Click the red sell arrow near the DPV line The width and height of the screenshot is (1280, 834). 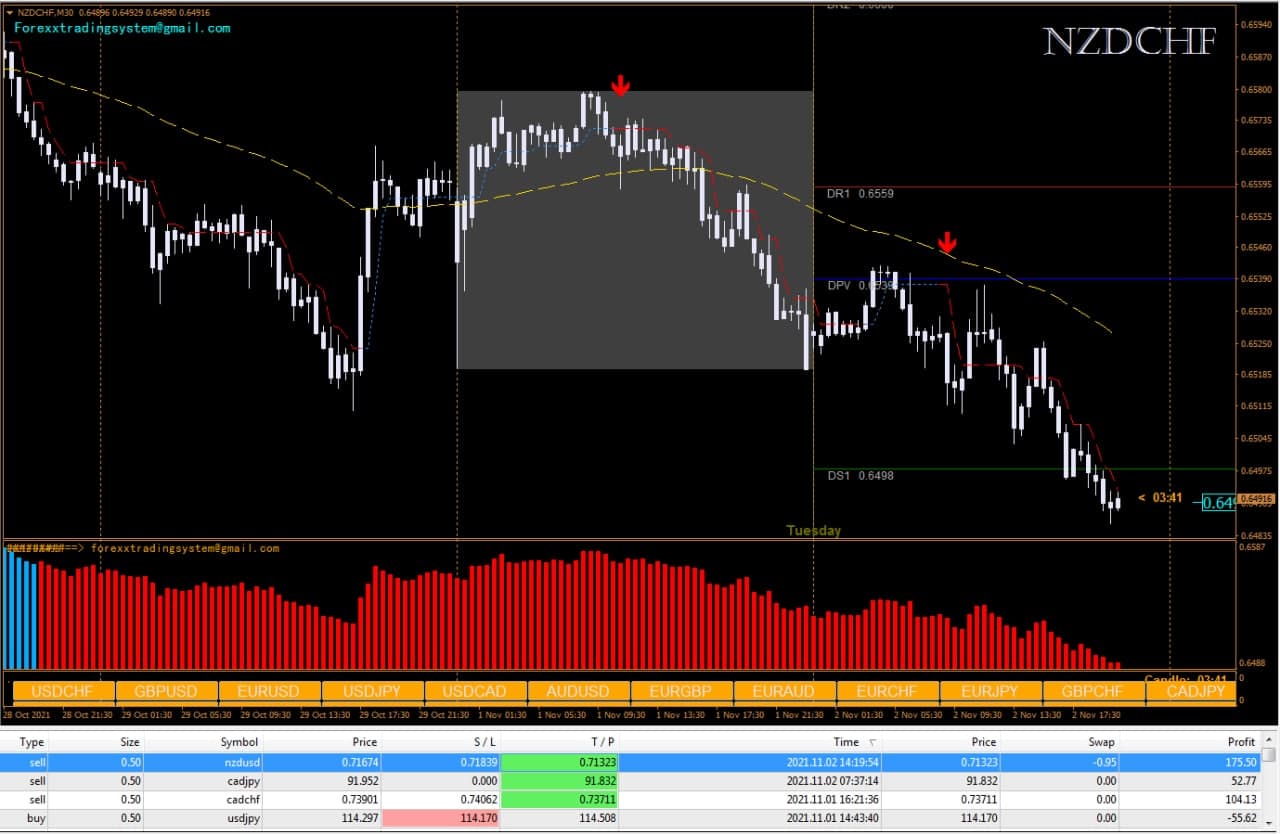click(x=947, y=240)
